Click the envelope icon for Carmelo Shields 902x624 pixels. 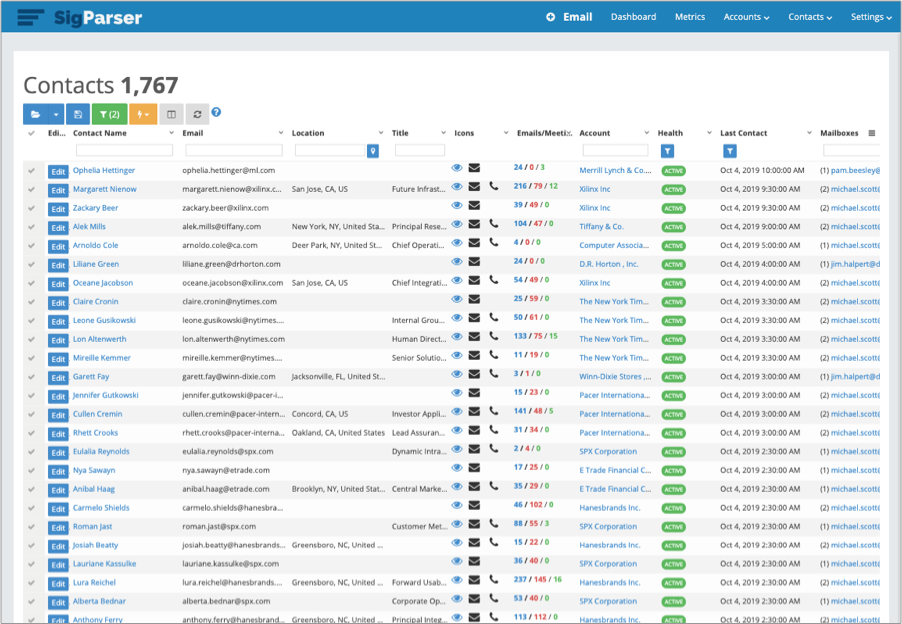point(474,505)
